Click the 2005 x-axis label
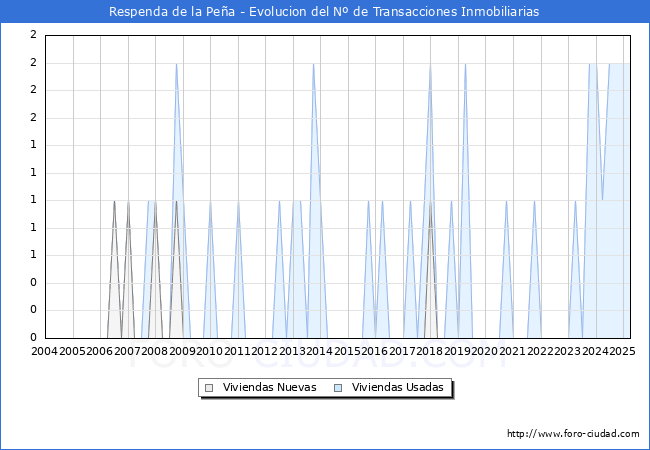Image resolution: width=650 pixels, height=450 pixels. point(72,351)
